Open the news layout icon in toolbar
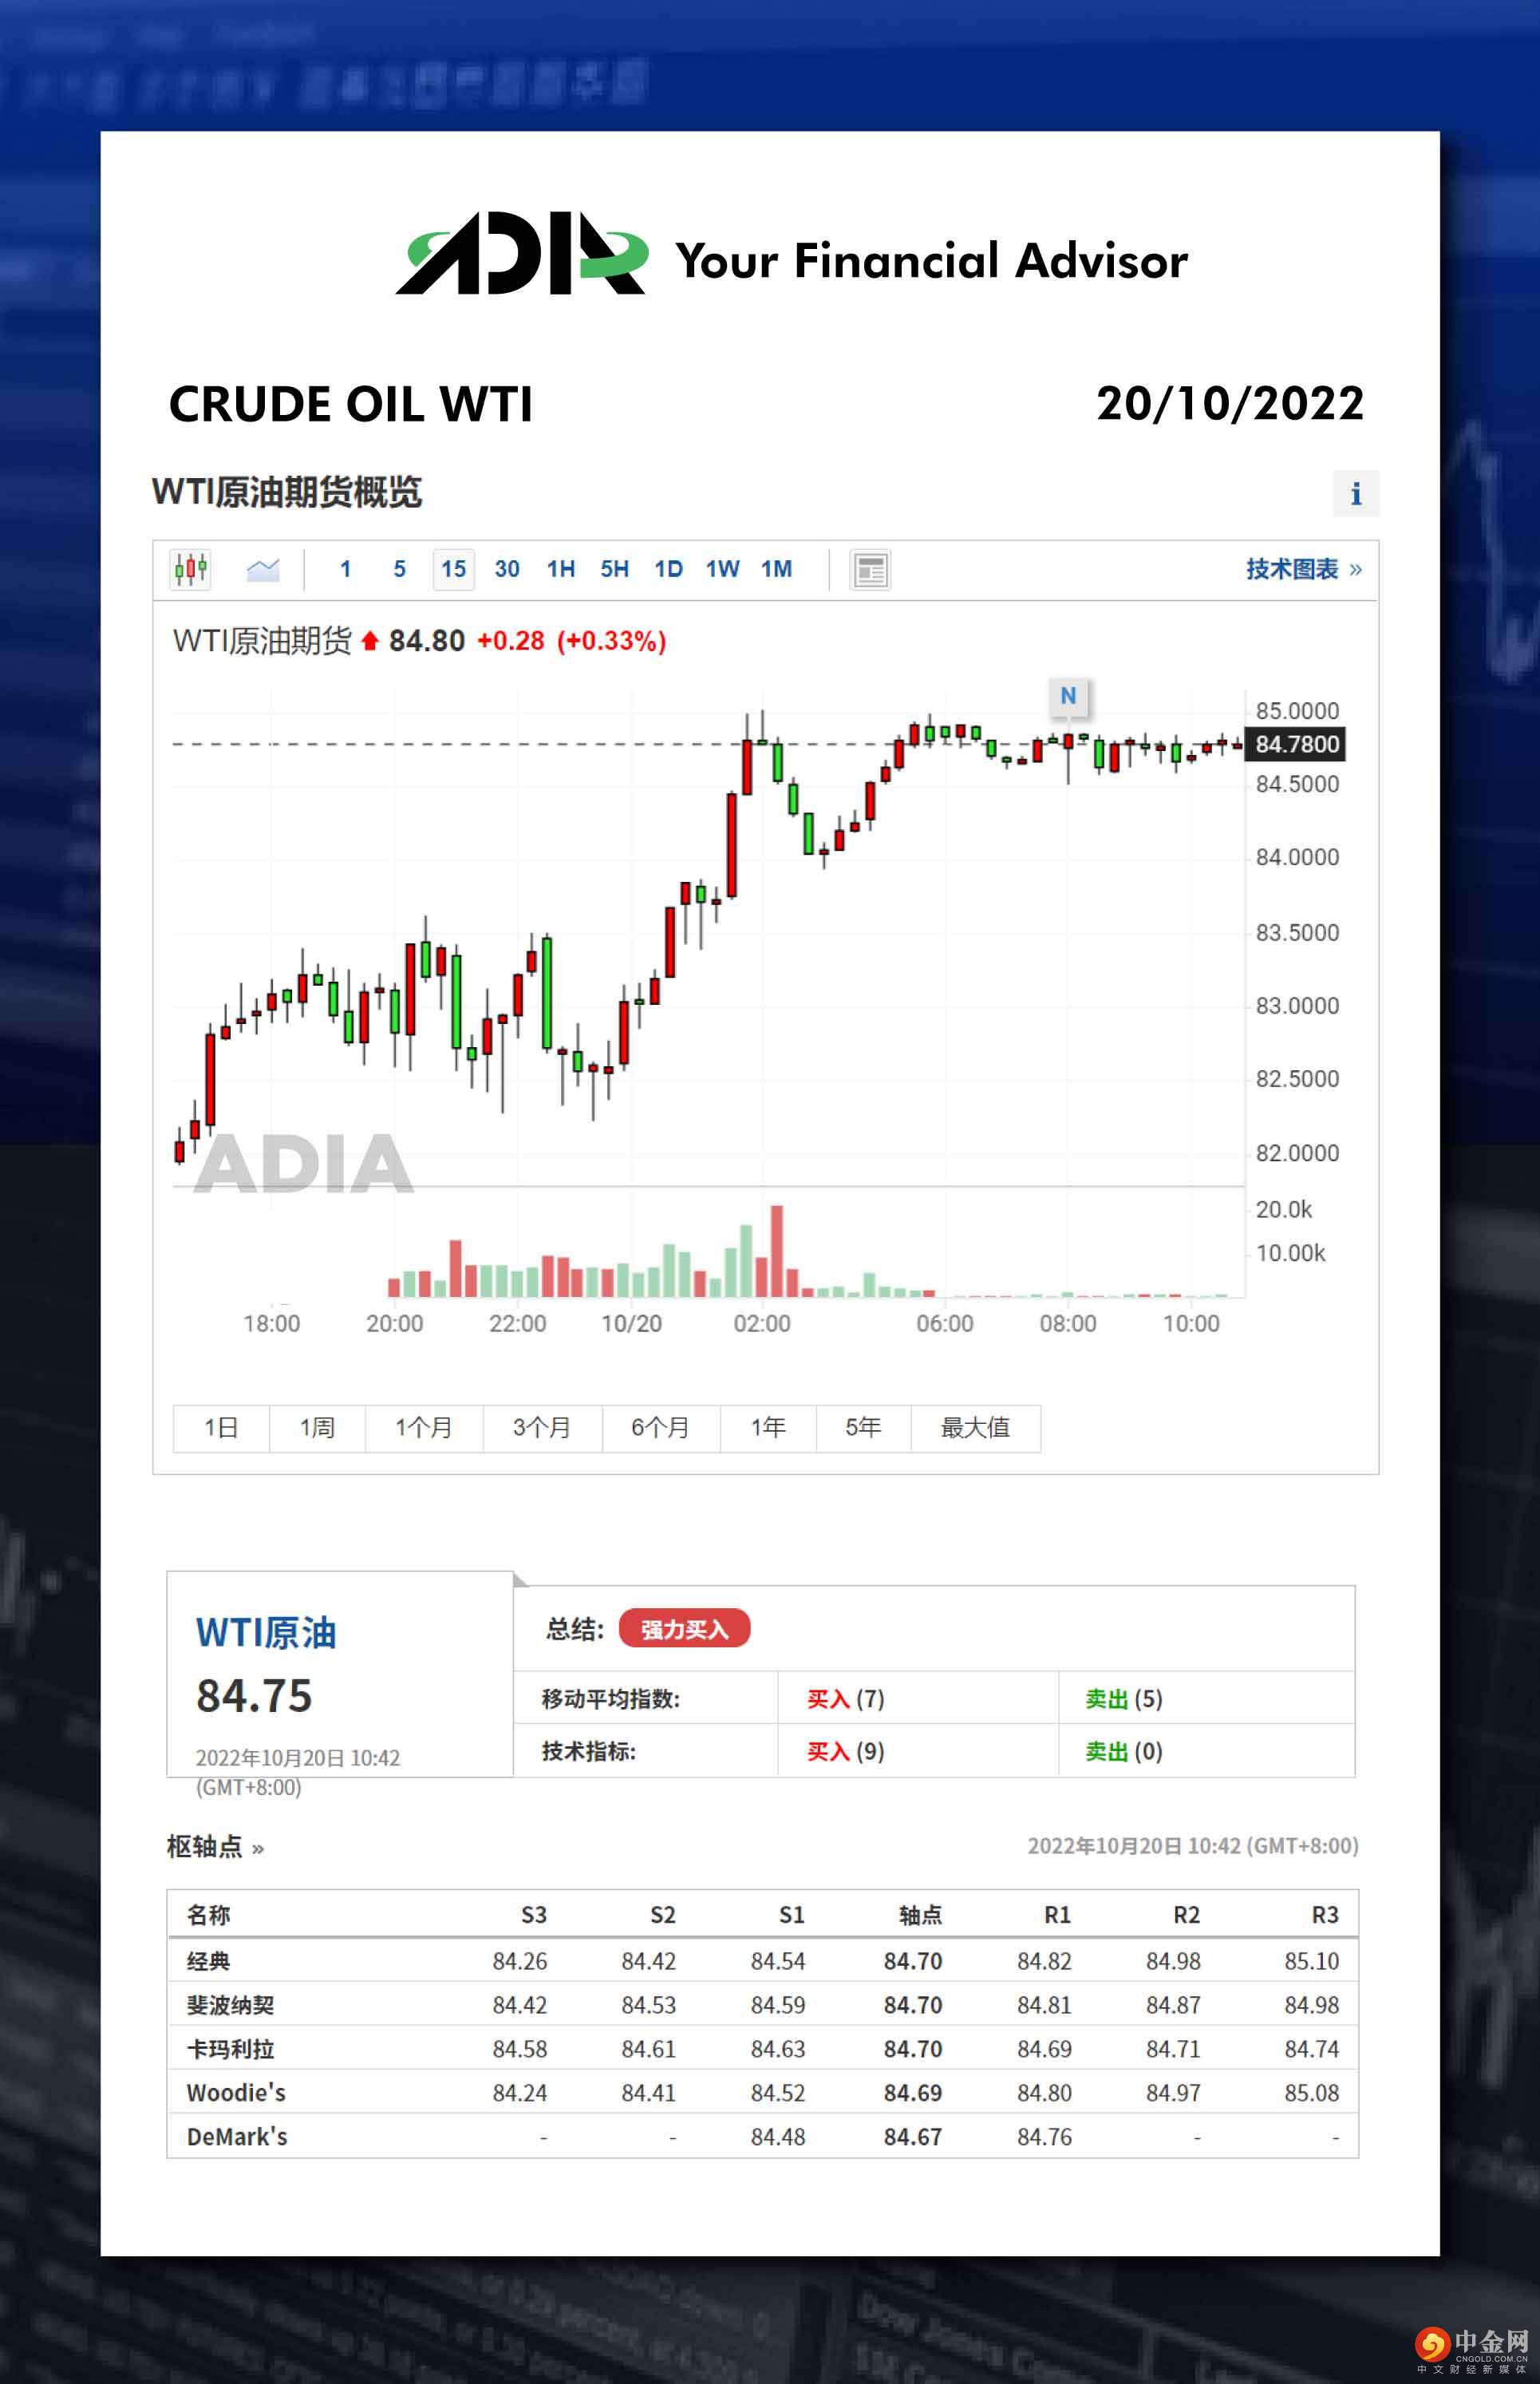This screenshot has width=1540, height=2384. click(870, 570)
